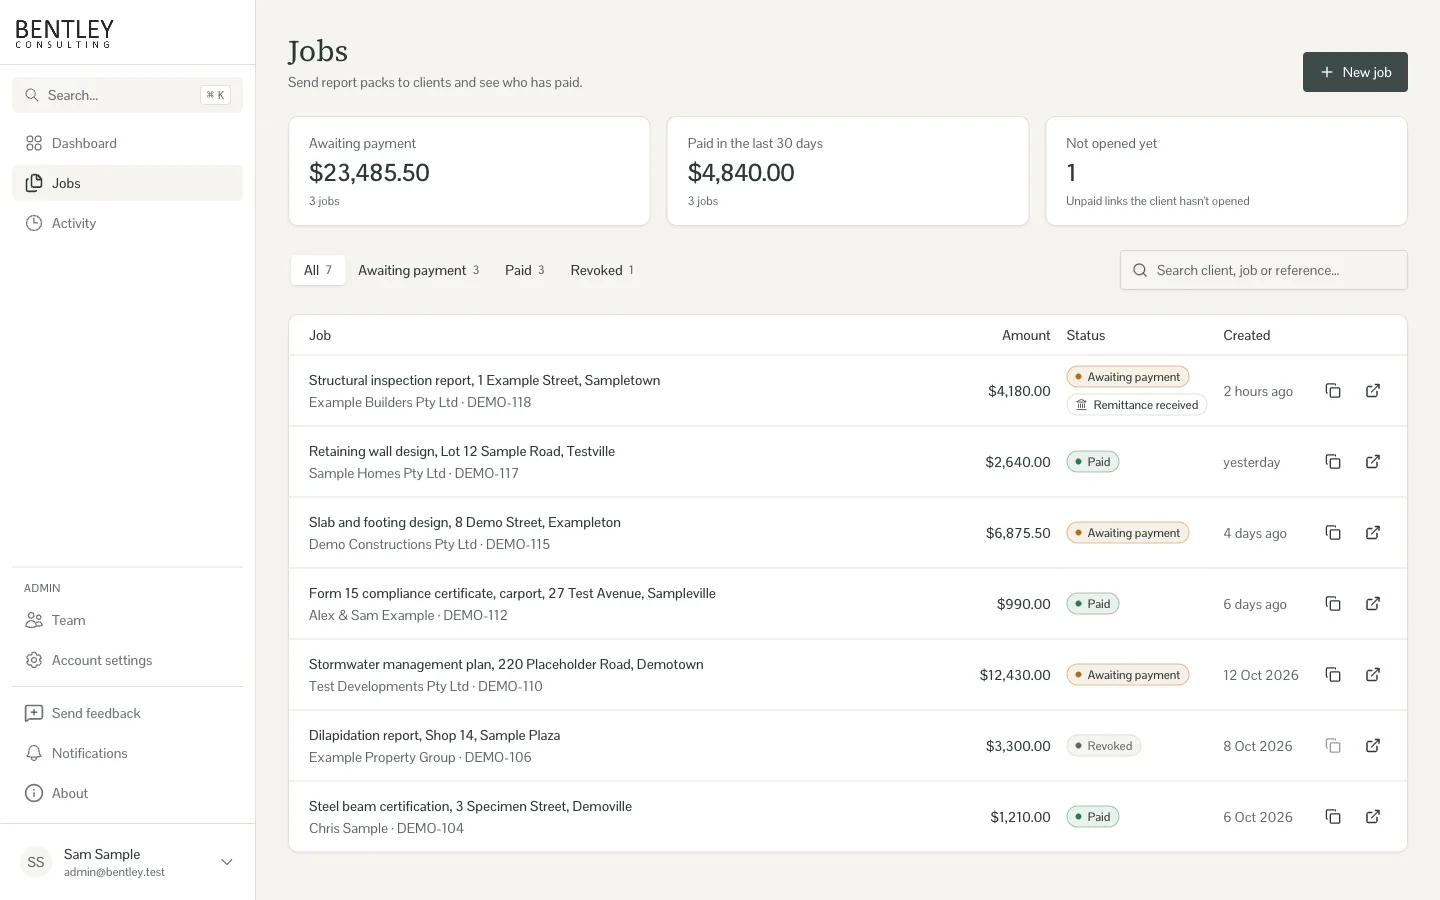Copy link for Form 15 compliance certificate job

point(1333,604)
